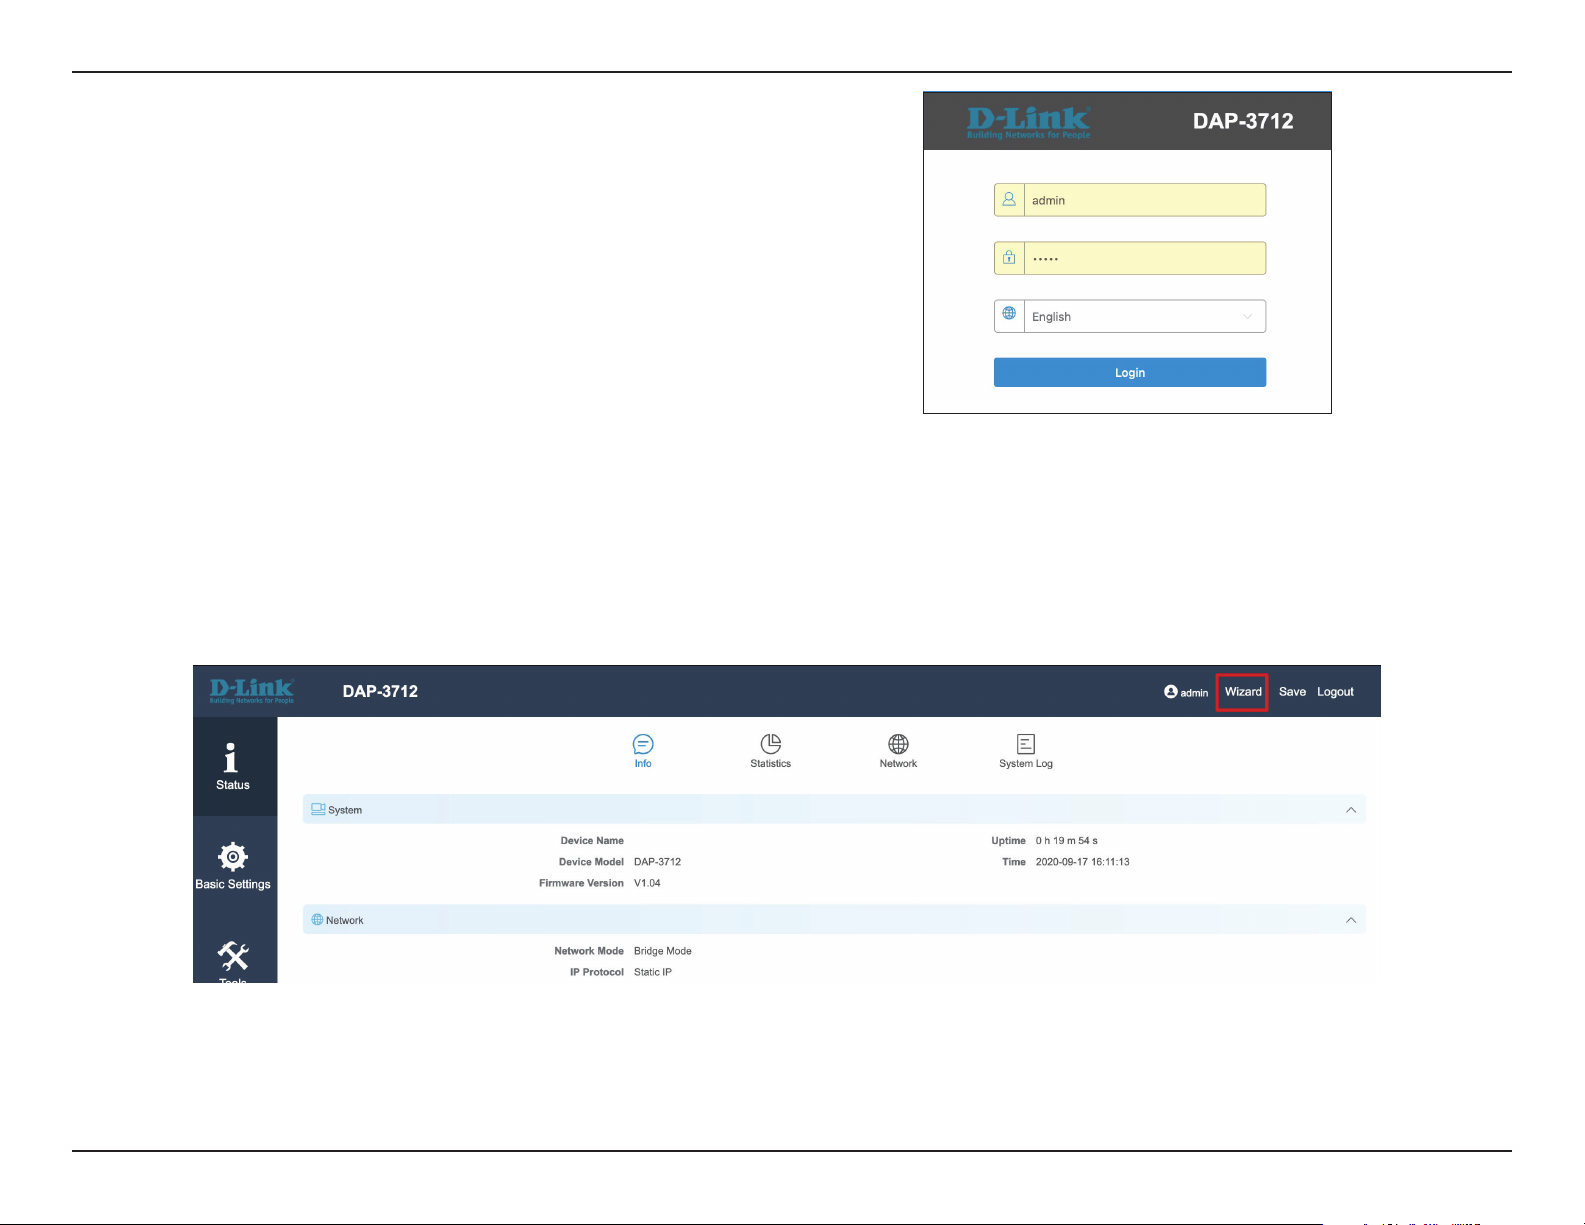The image size is (1585, 1225).
Task: Click the masked password input field
Action: pyautogui.click(x=1145, y=258)
